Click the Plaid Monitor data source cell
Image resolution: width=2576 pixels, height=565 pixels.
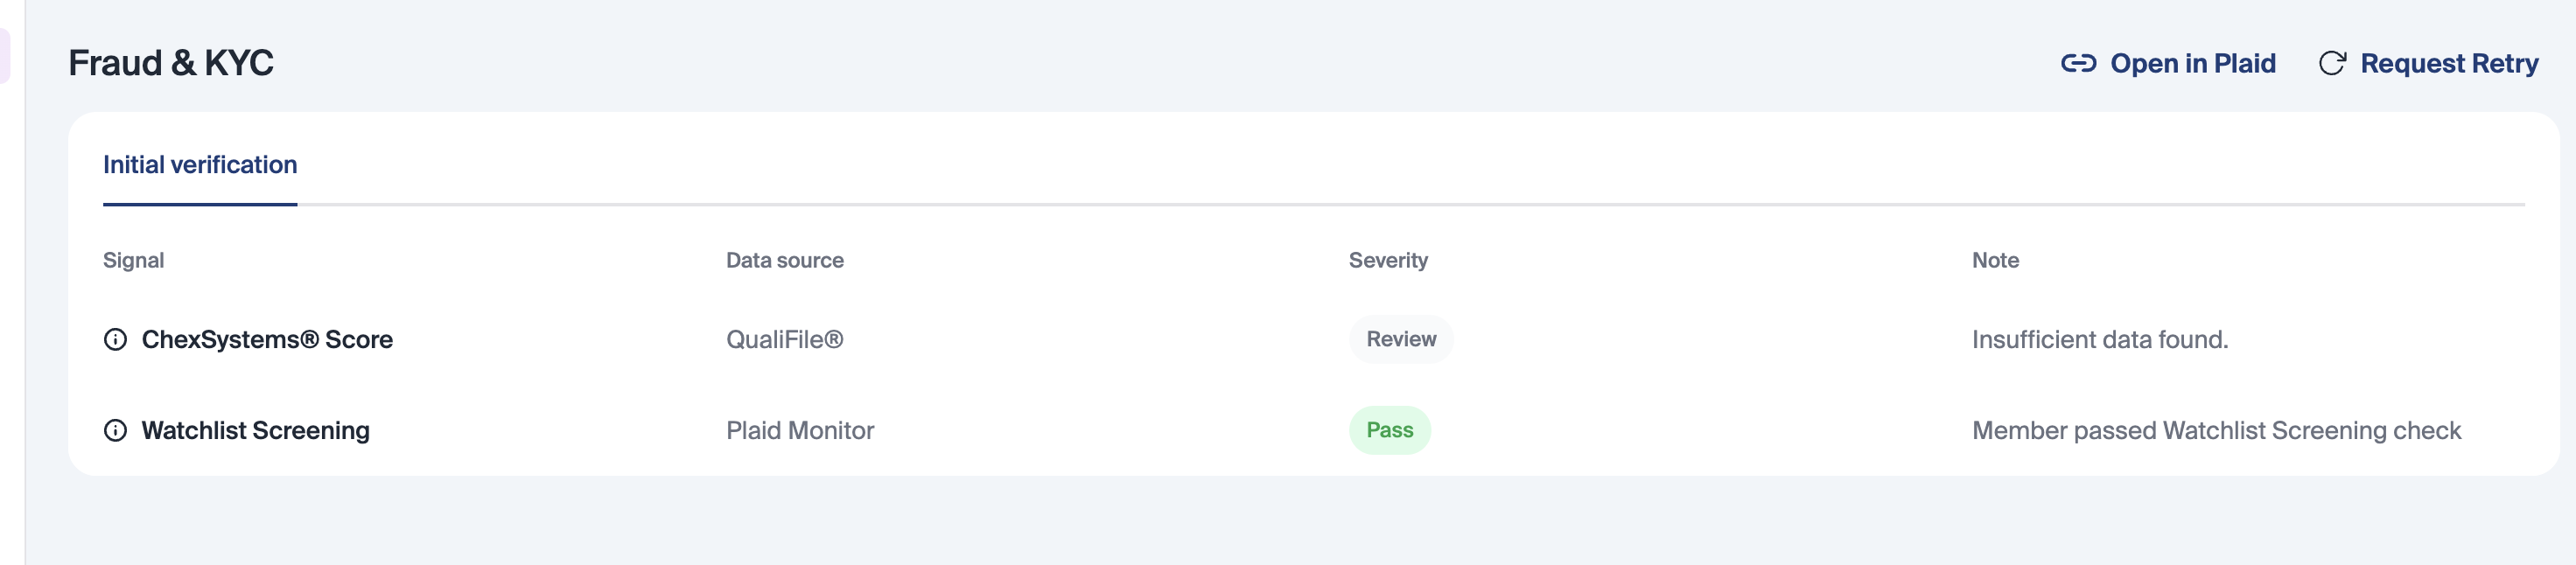799,431
